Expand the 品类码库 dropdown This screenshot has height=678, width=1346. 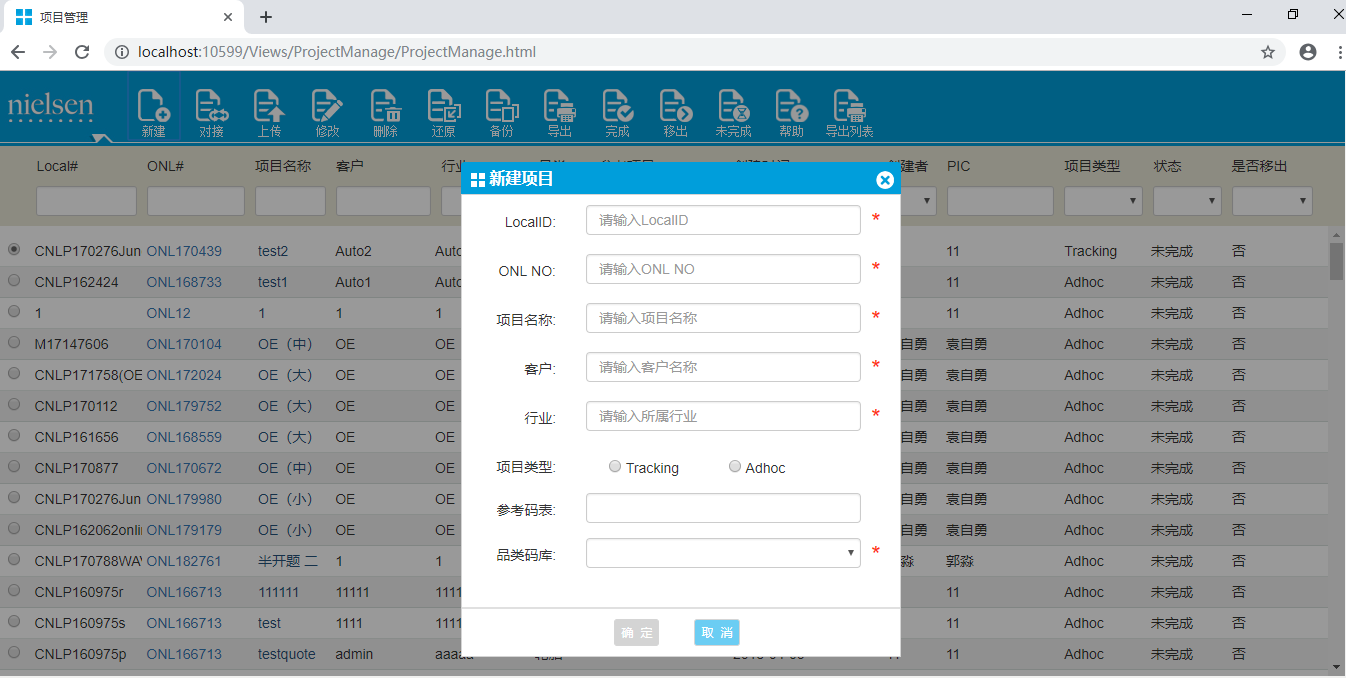click(722, 553)
